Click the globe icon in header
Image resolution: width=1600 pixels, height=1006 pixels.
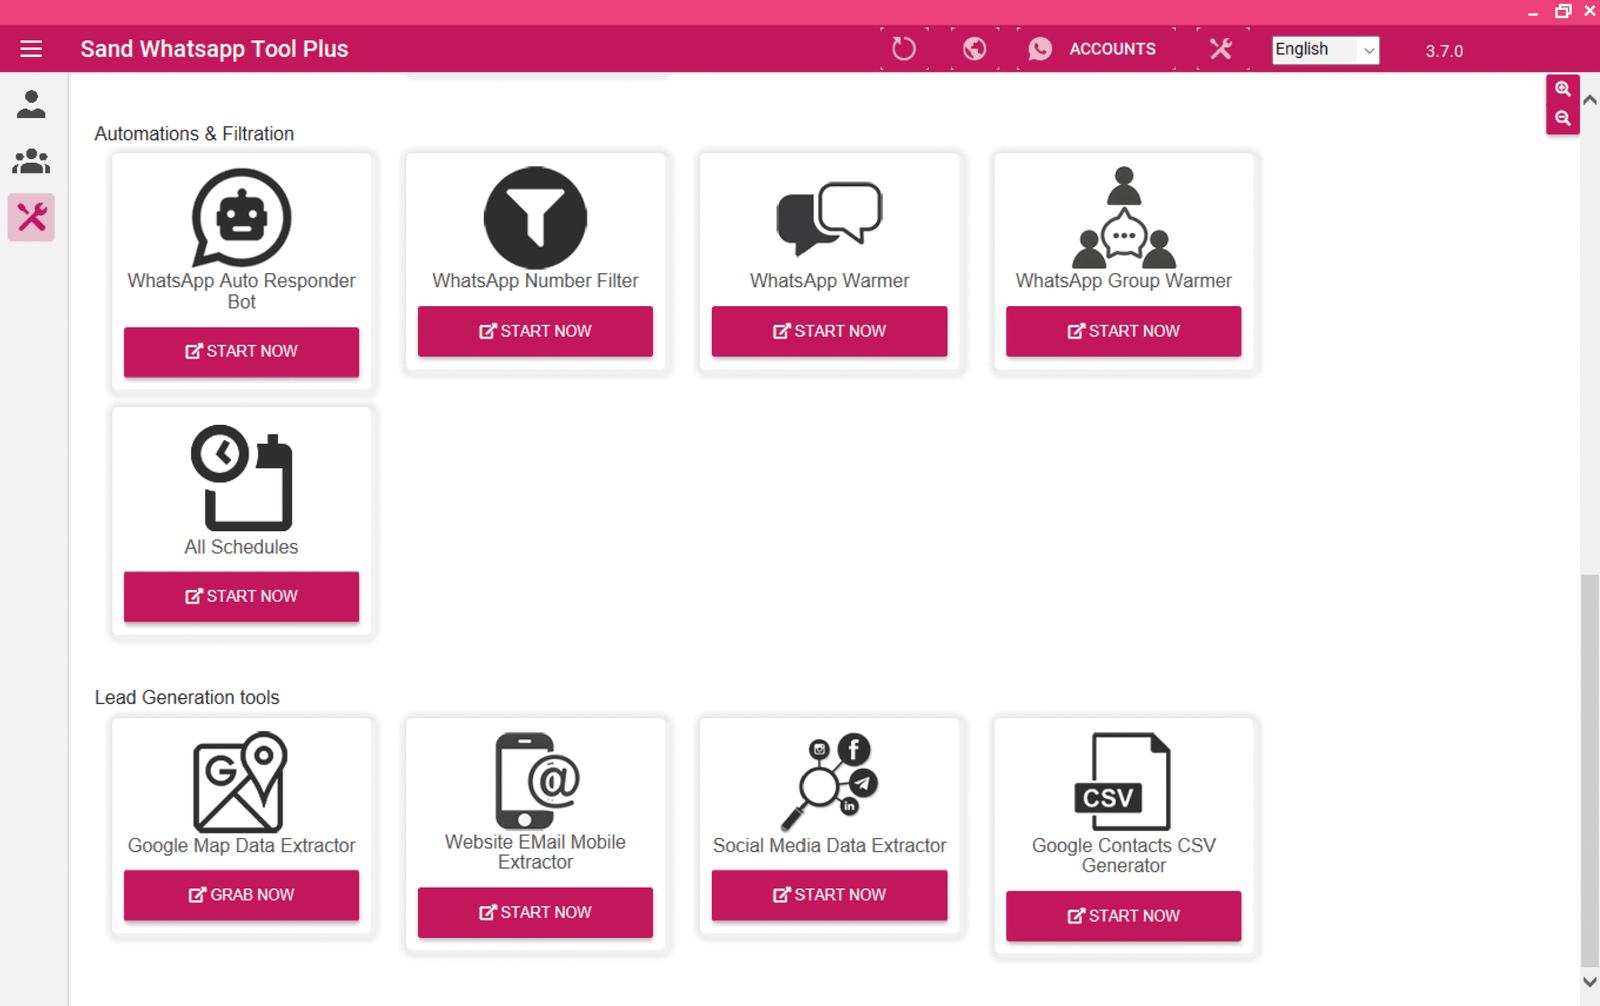[x=975, y=49]
